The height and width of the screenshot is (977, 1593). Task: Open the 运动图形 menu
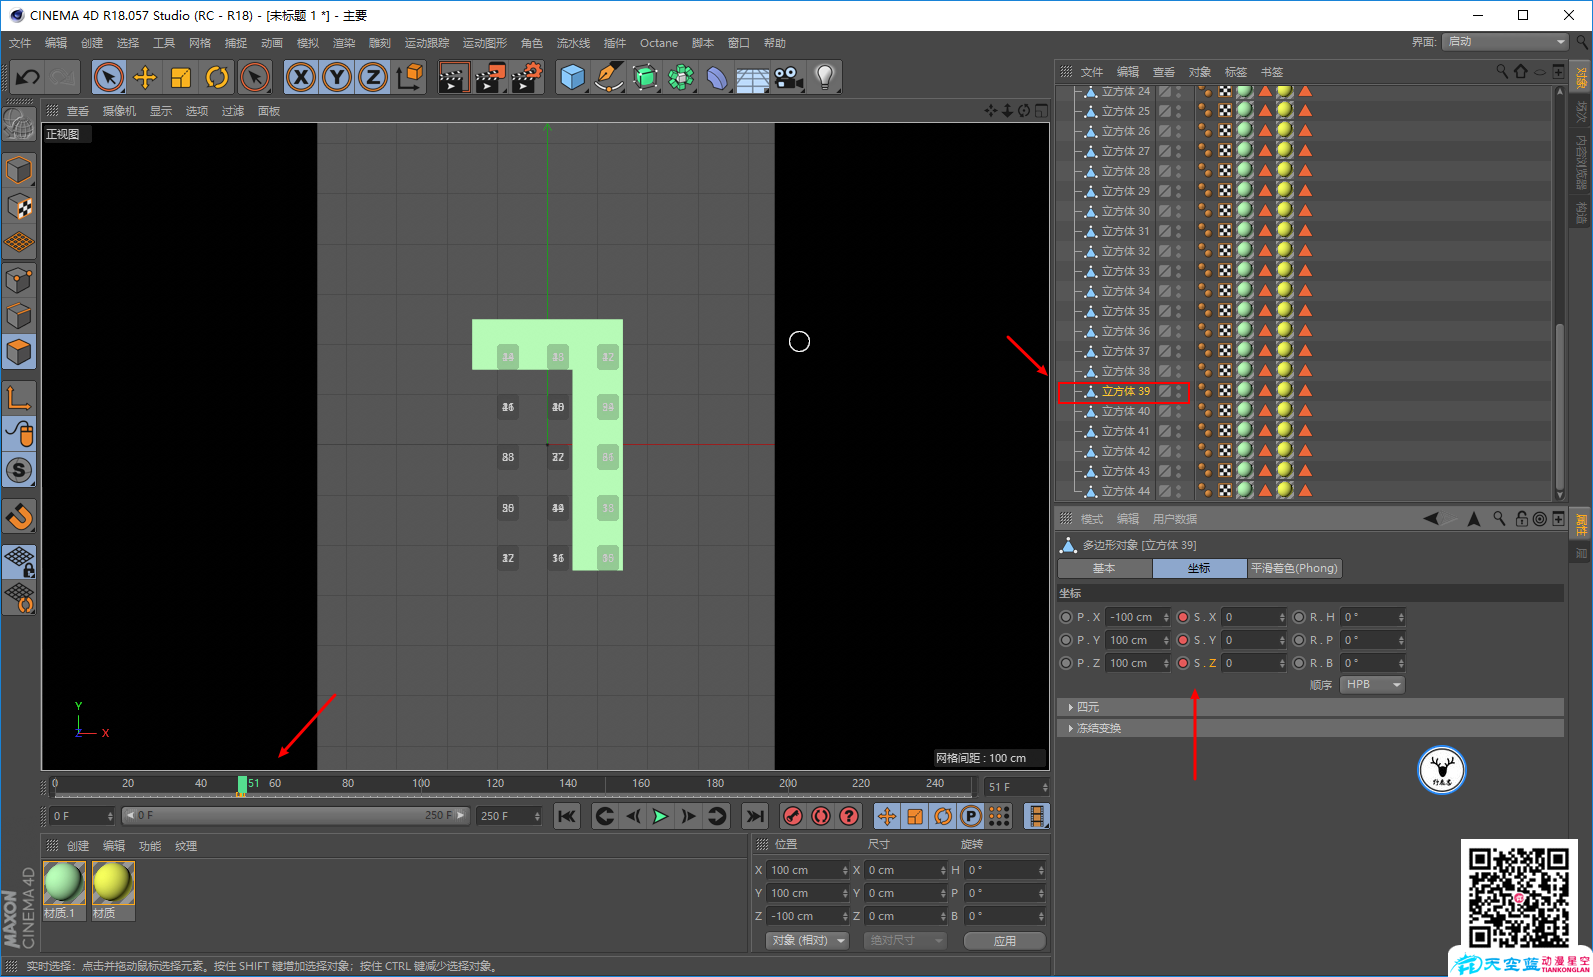485,43
